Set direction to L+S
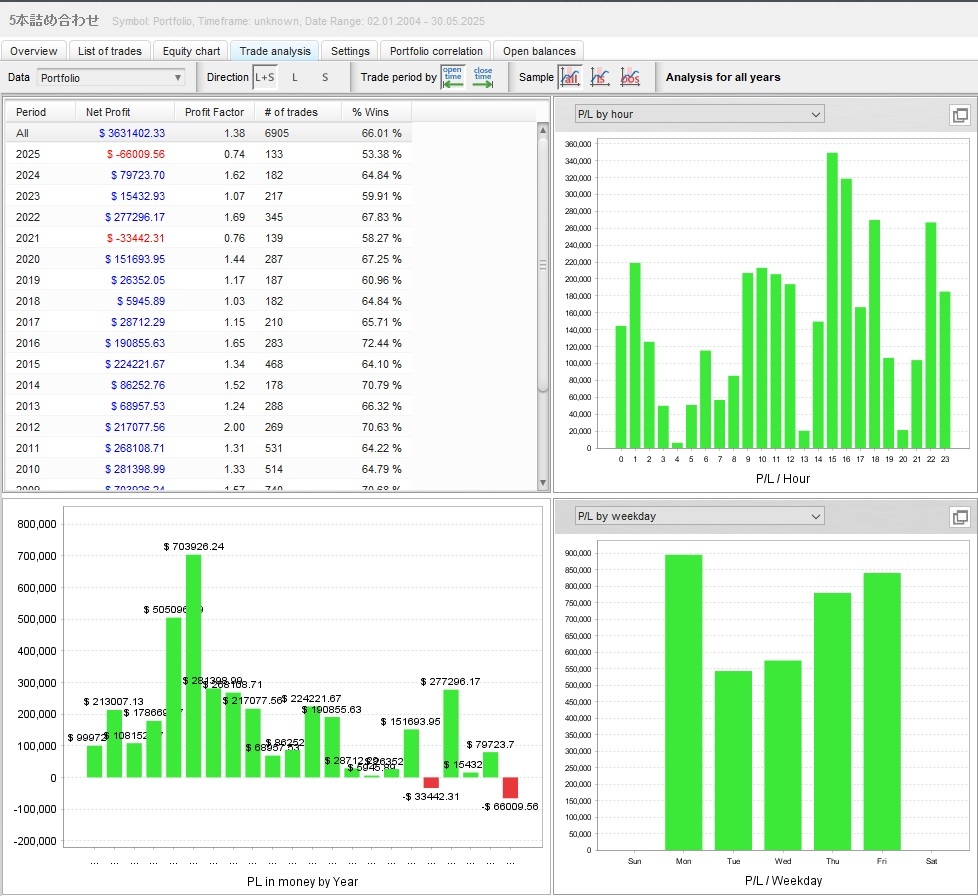 [264, 77]
